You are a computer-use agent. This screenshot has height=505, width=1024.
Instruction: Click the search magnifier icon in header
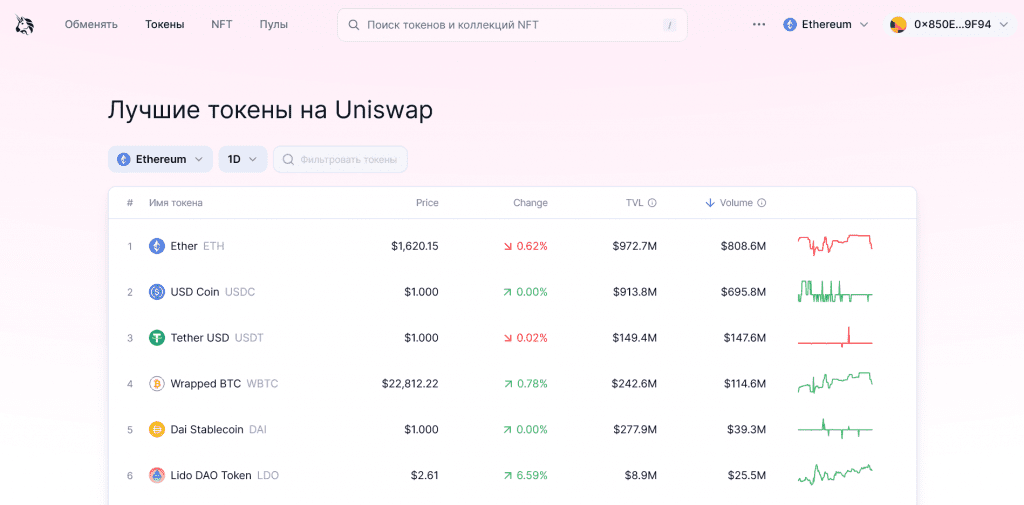(x=354, y=25)
